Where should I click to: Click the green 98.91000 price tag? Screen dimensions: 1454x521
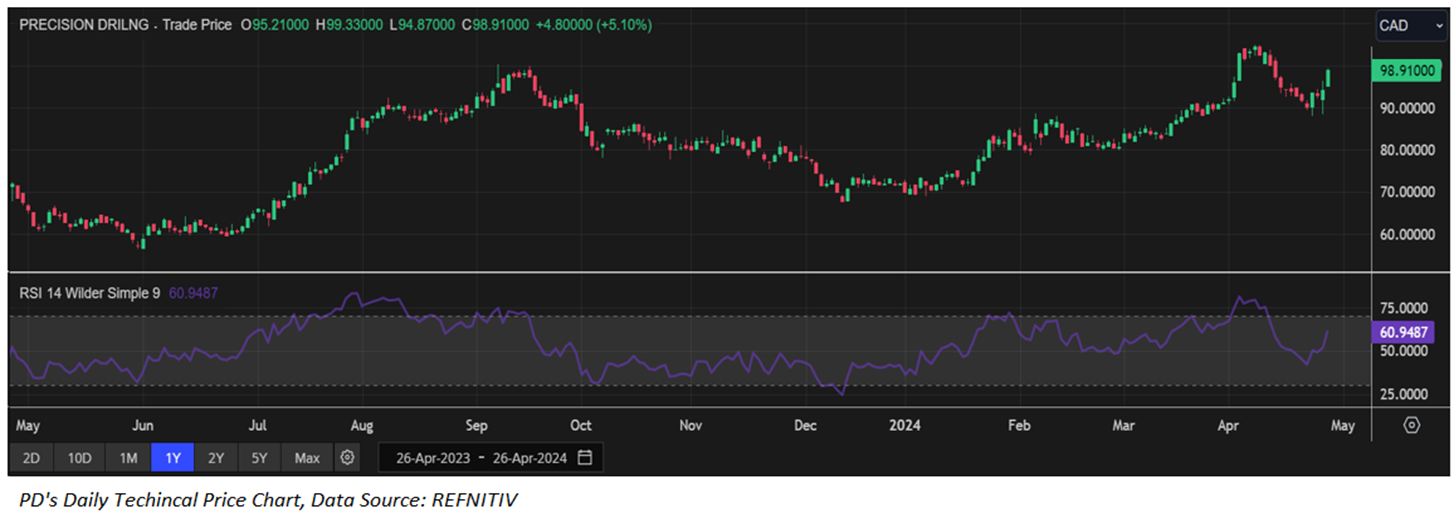(x=1408, y=72)
